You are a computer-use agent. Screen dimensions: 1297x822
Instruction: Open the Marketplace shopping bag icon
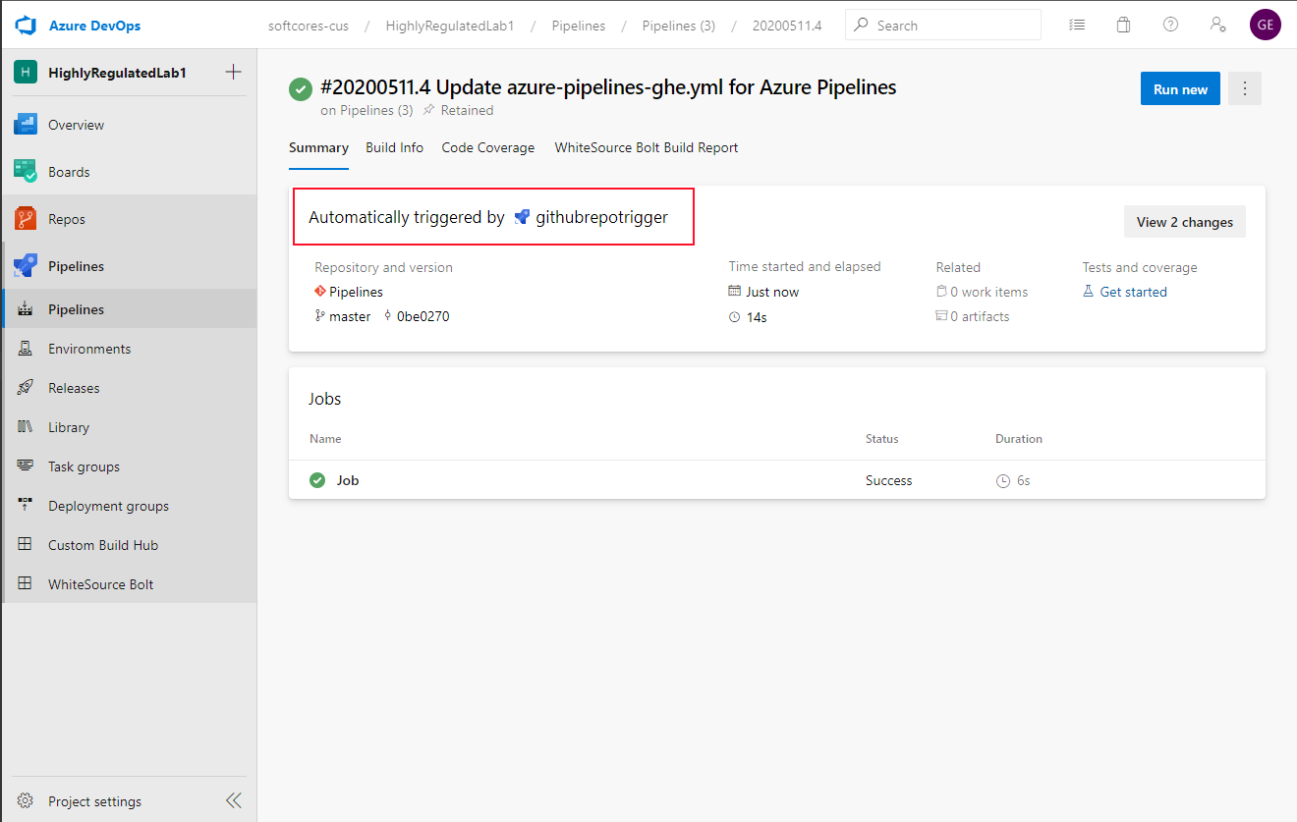tap(1124, 25)
